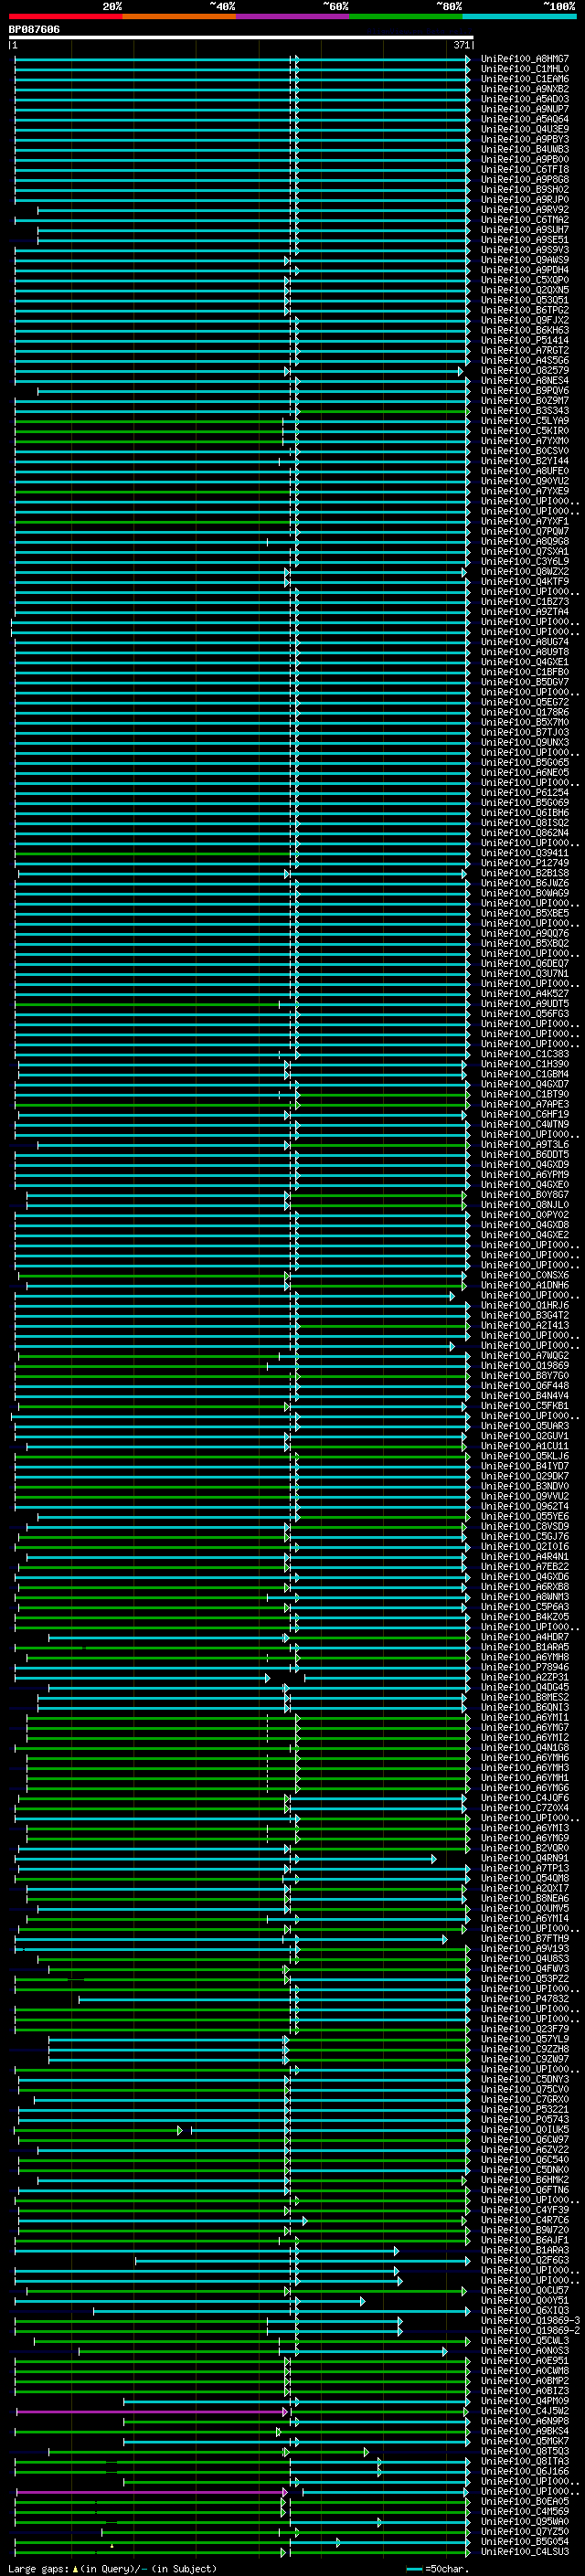The image size is (585, 2576).
Task: Select the UniRef100_Q9AWS9 label
Action: [524, 260]
